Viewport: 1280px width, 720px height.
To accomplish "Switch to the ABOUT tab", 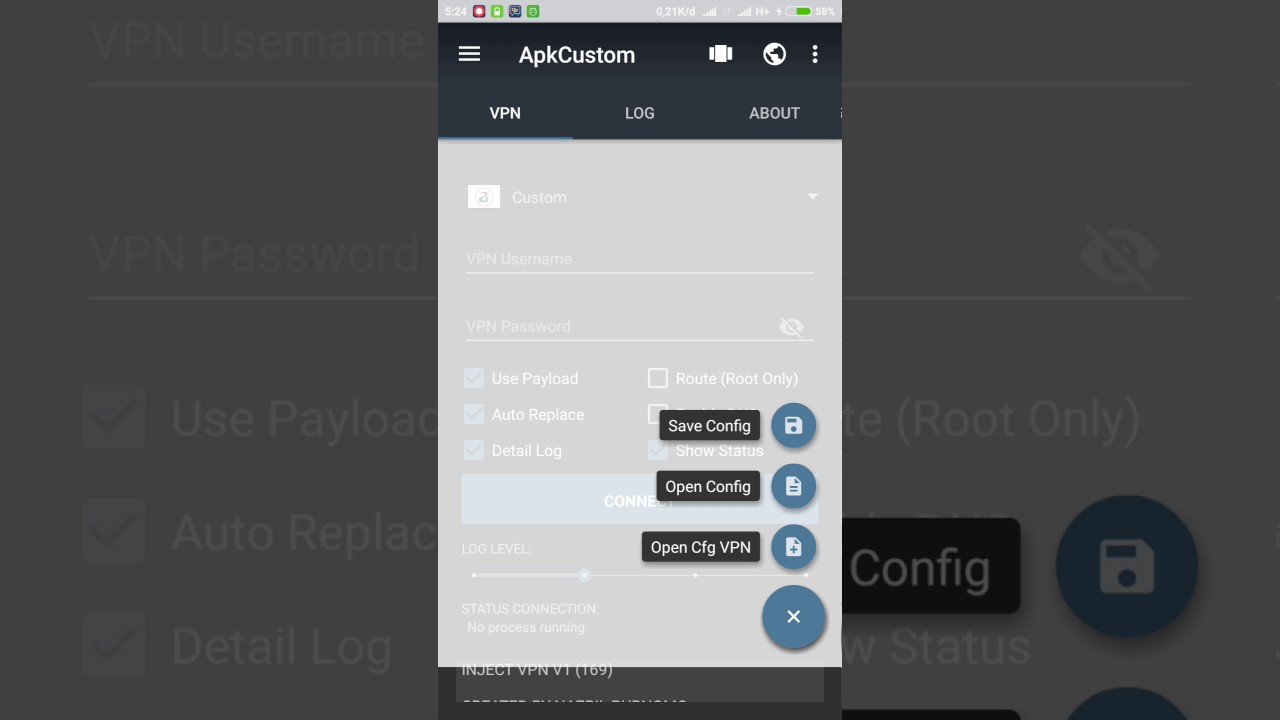I will point(774,113).
